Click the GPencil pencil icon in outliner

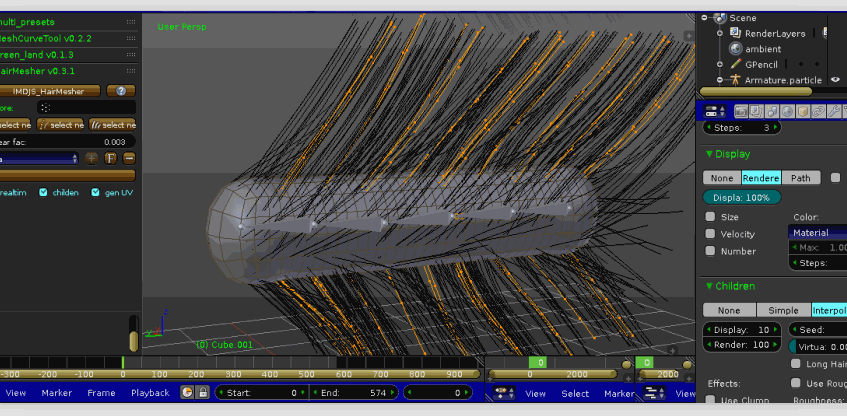(736, 64)
